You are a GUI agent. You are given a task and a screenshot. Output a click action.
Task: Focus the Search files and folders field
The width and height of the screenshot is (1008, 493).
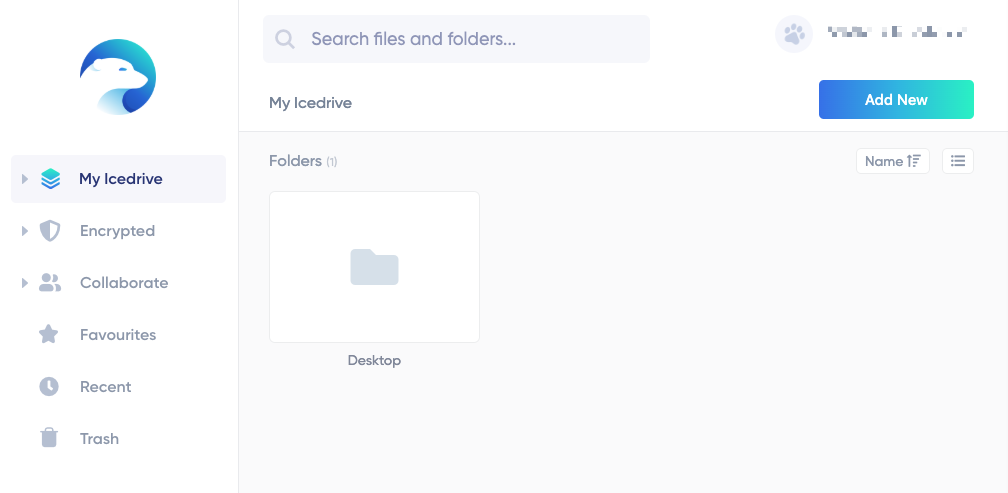[470, 40]
